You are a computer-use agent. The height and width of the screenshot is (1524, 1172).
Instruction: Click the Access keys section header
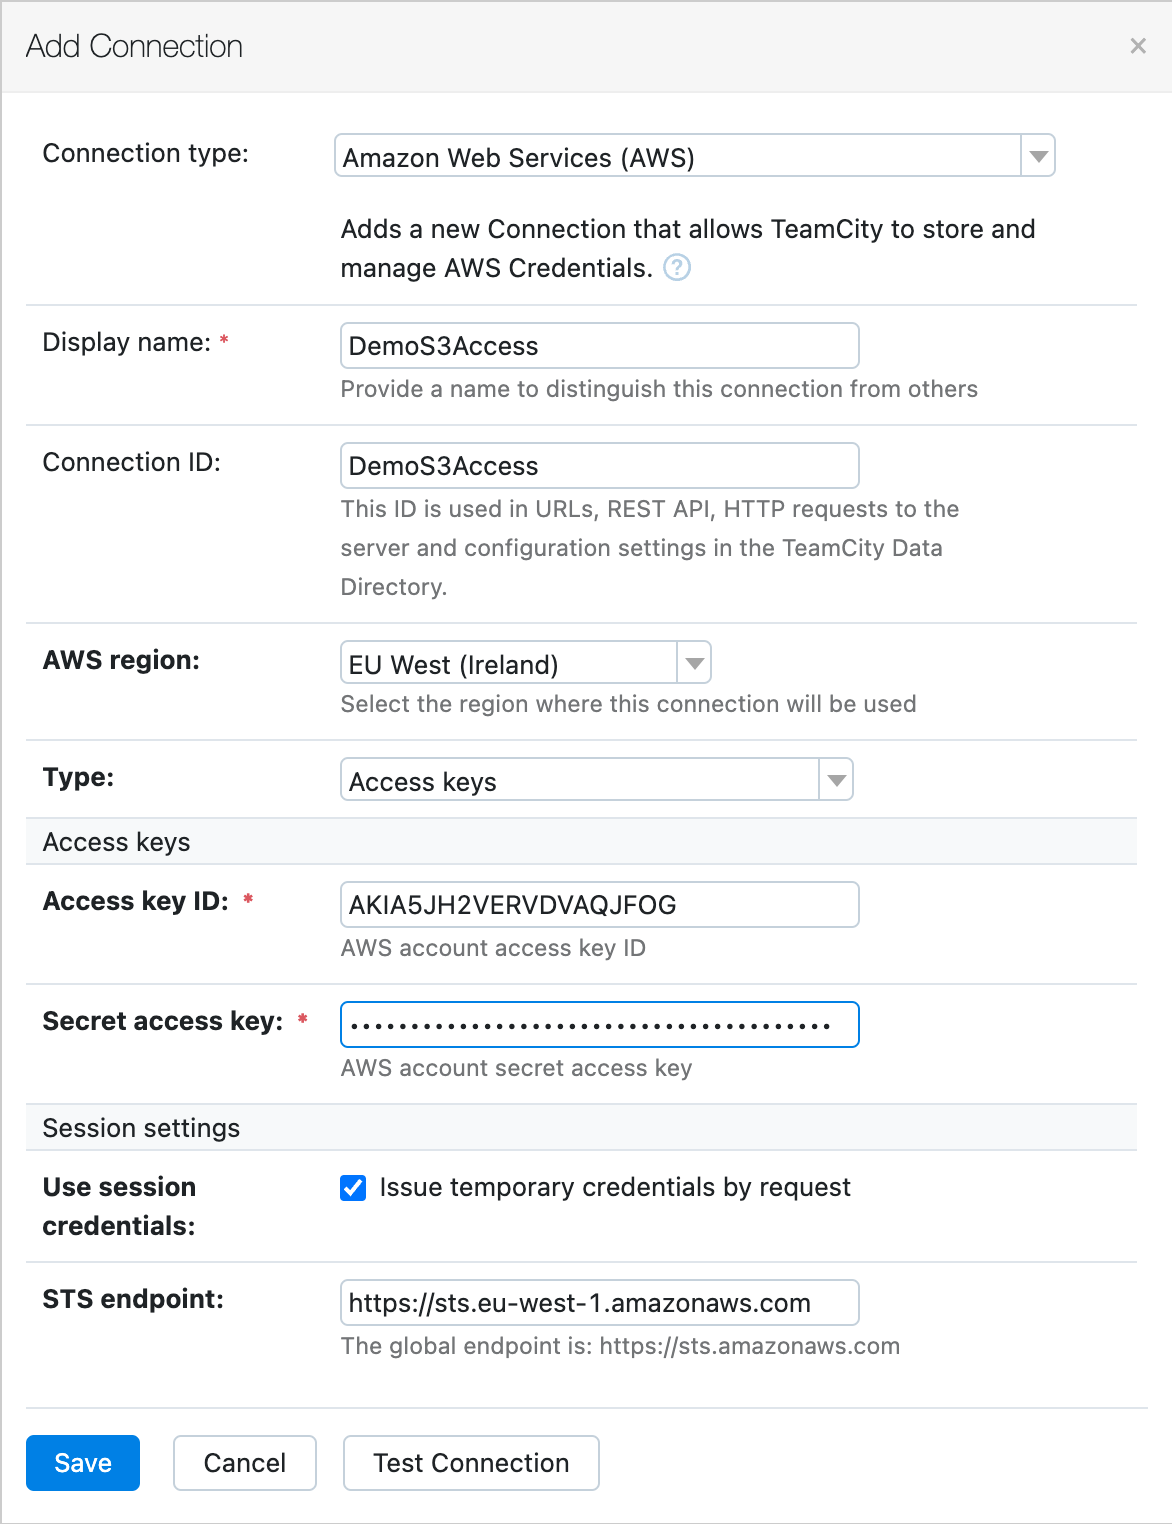click(117, 842)
